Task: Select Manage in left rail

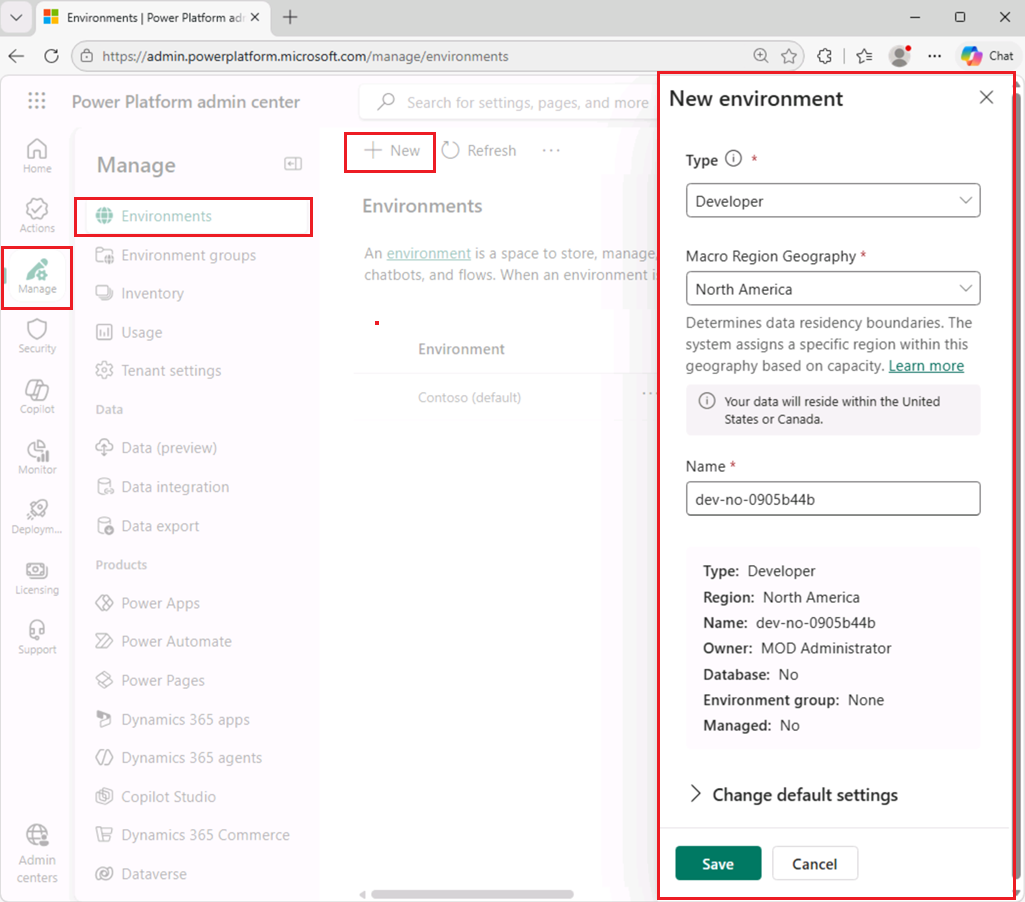Action: pos(37,277)
